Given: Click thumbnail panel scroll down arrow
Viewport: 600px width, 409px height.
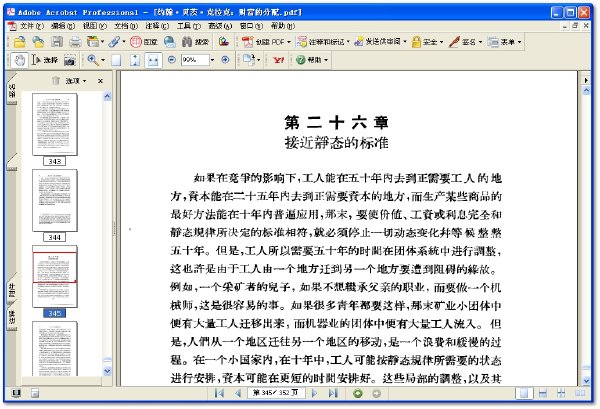Looking at the screenshot, I should (x=108, y=371).
